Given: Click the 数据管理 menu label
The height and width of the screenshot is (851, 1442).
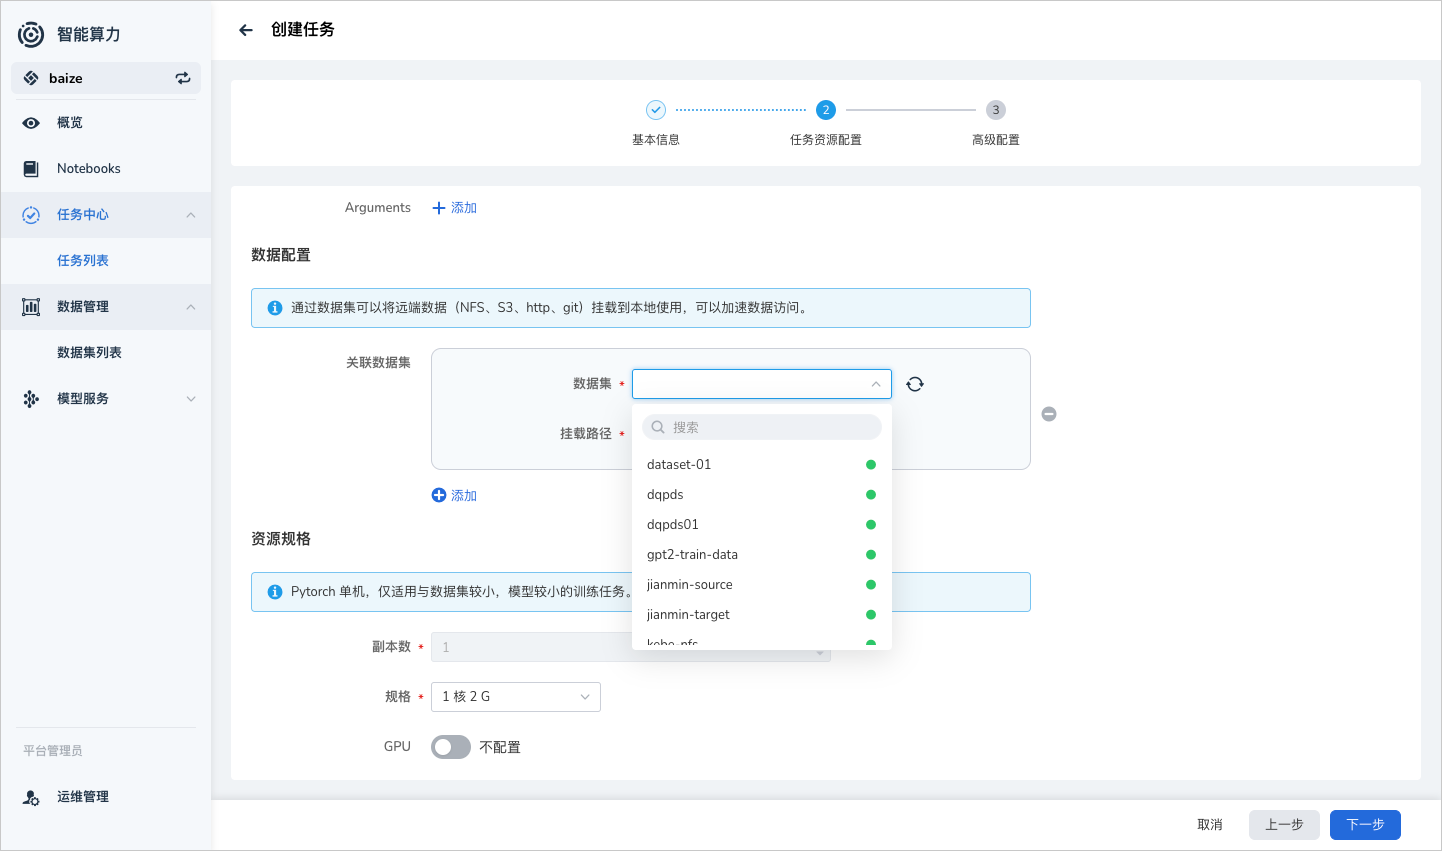Looking at the screenshot, I should (83, 307).
